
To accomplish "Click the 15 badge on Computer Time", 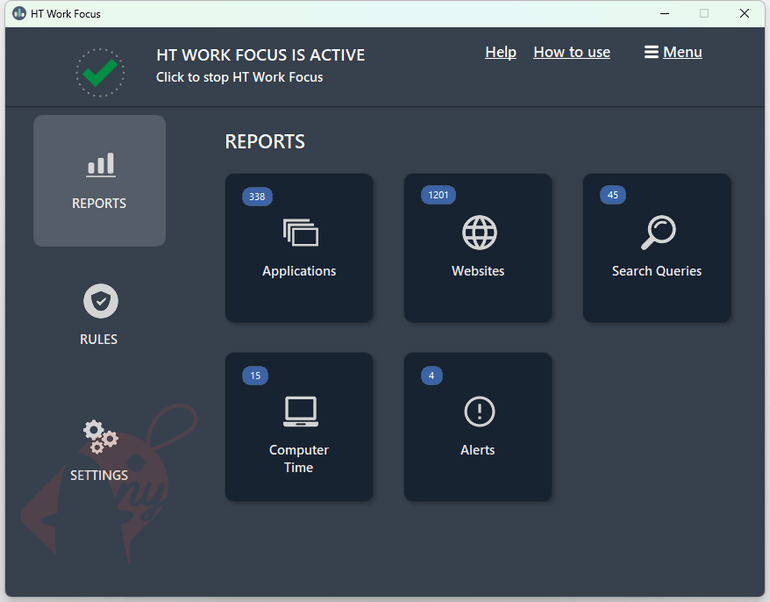I will pyautogui.click(x=255, y=376).
